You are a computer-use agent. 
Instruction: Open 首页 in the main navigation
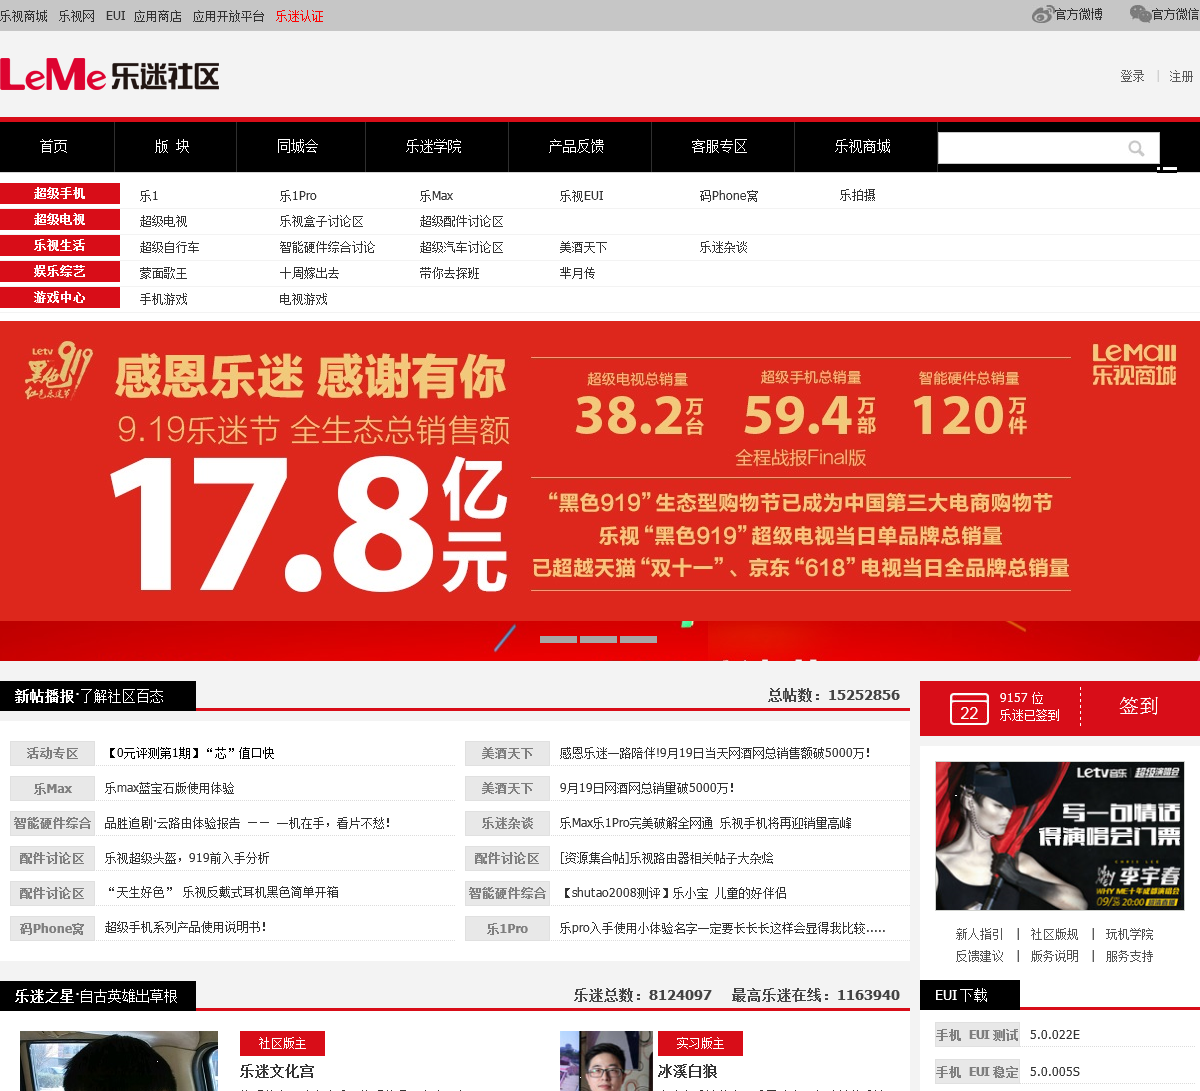point(54,146)
